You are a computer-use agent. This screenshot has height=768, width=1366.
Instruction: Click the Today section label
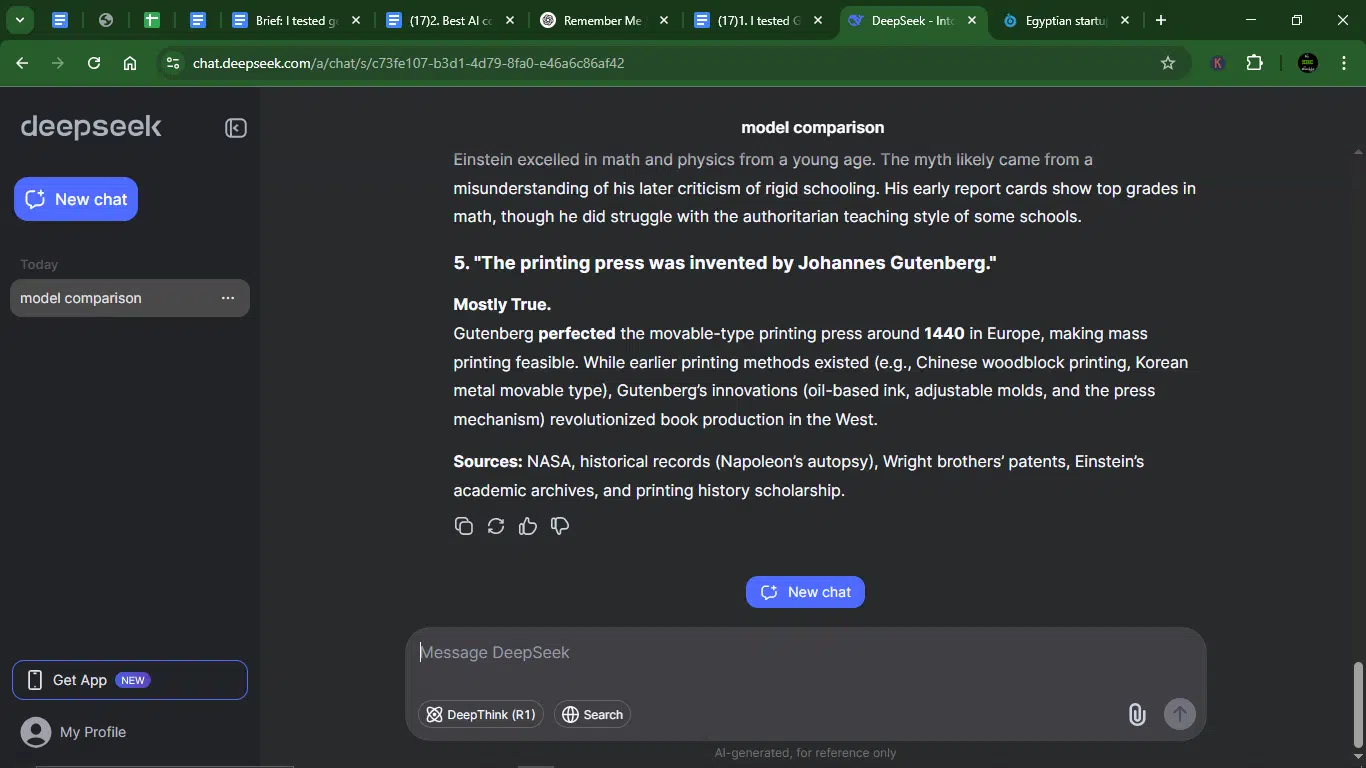point(39,264)
